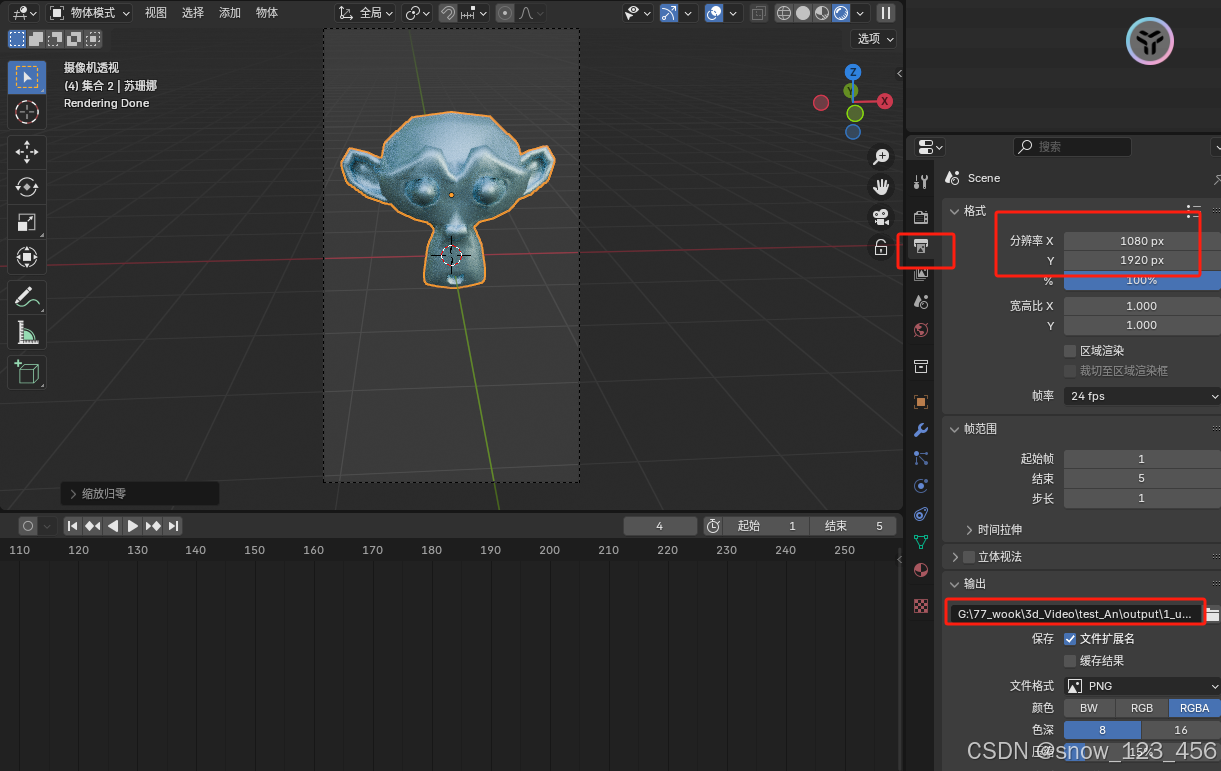
Task: Open the 全局 transform orientation dropdown
Action: point(366,13)
